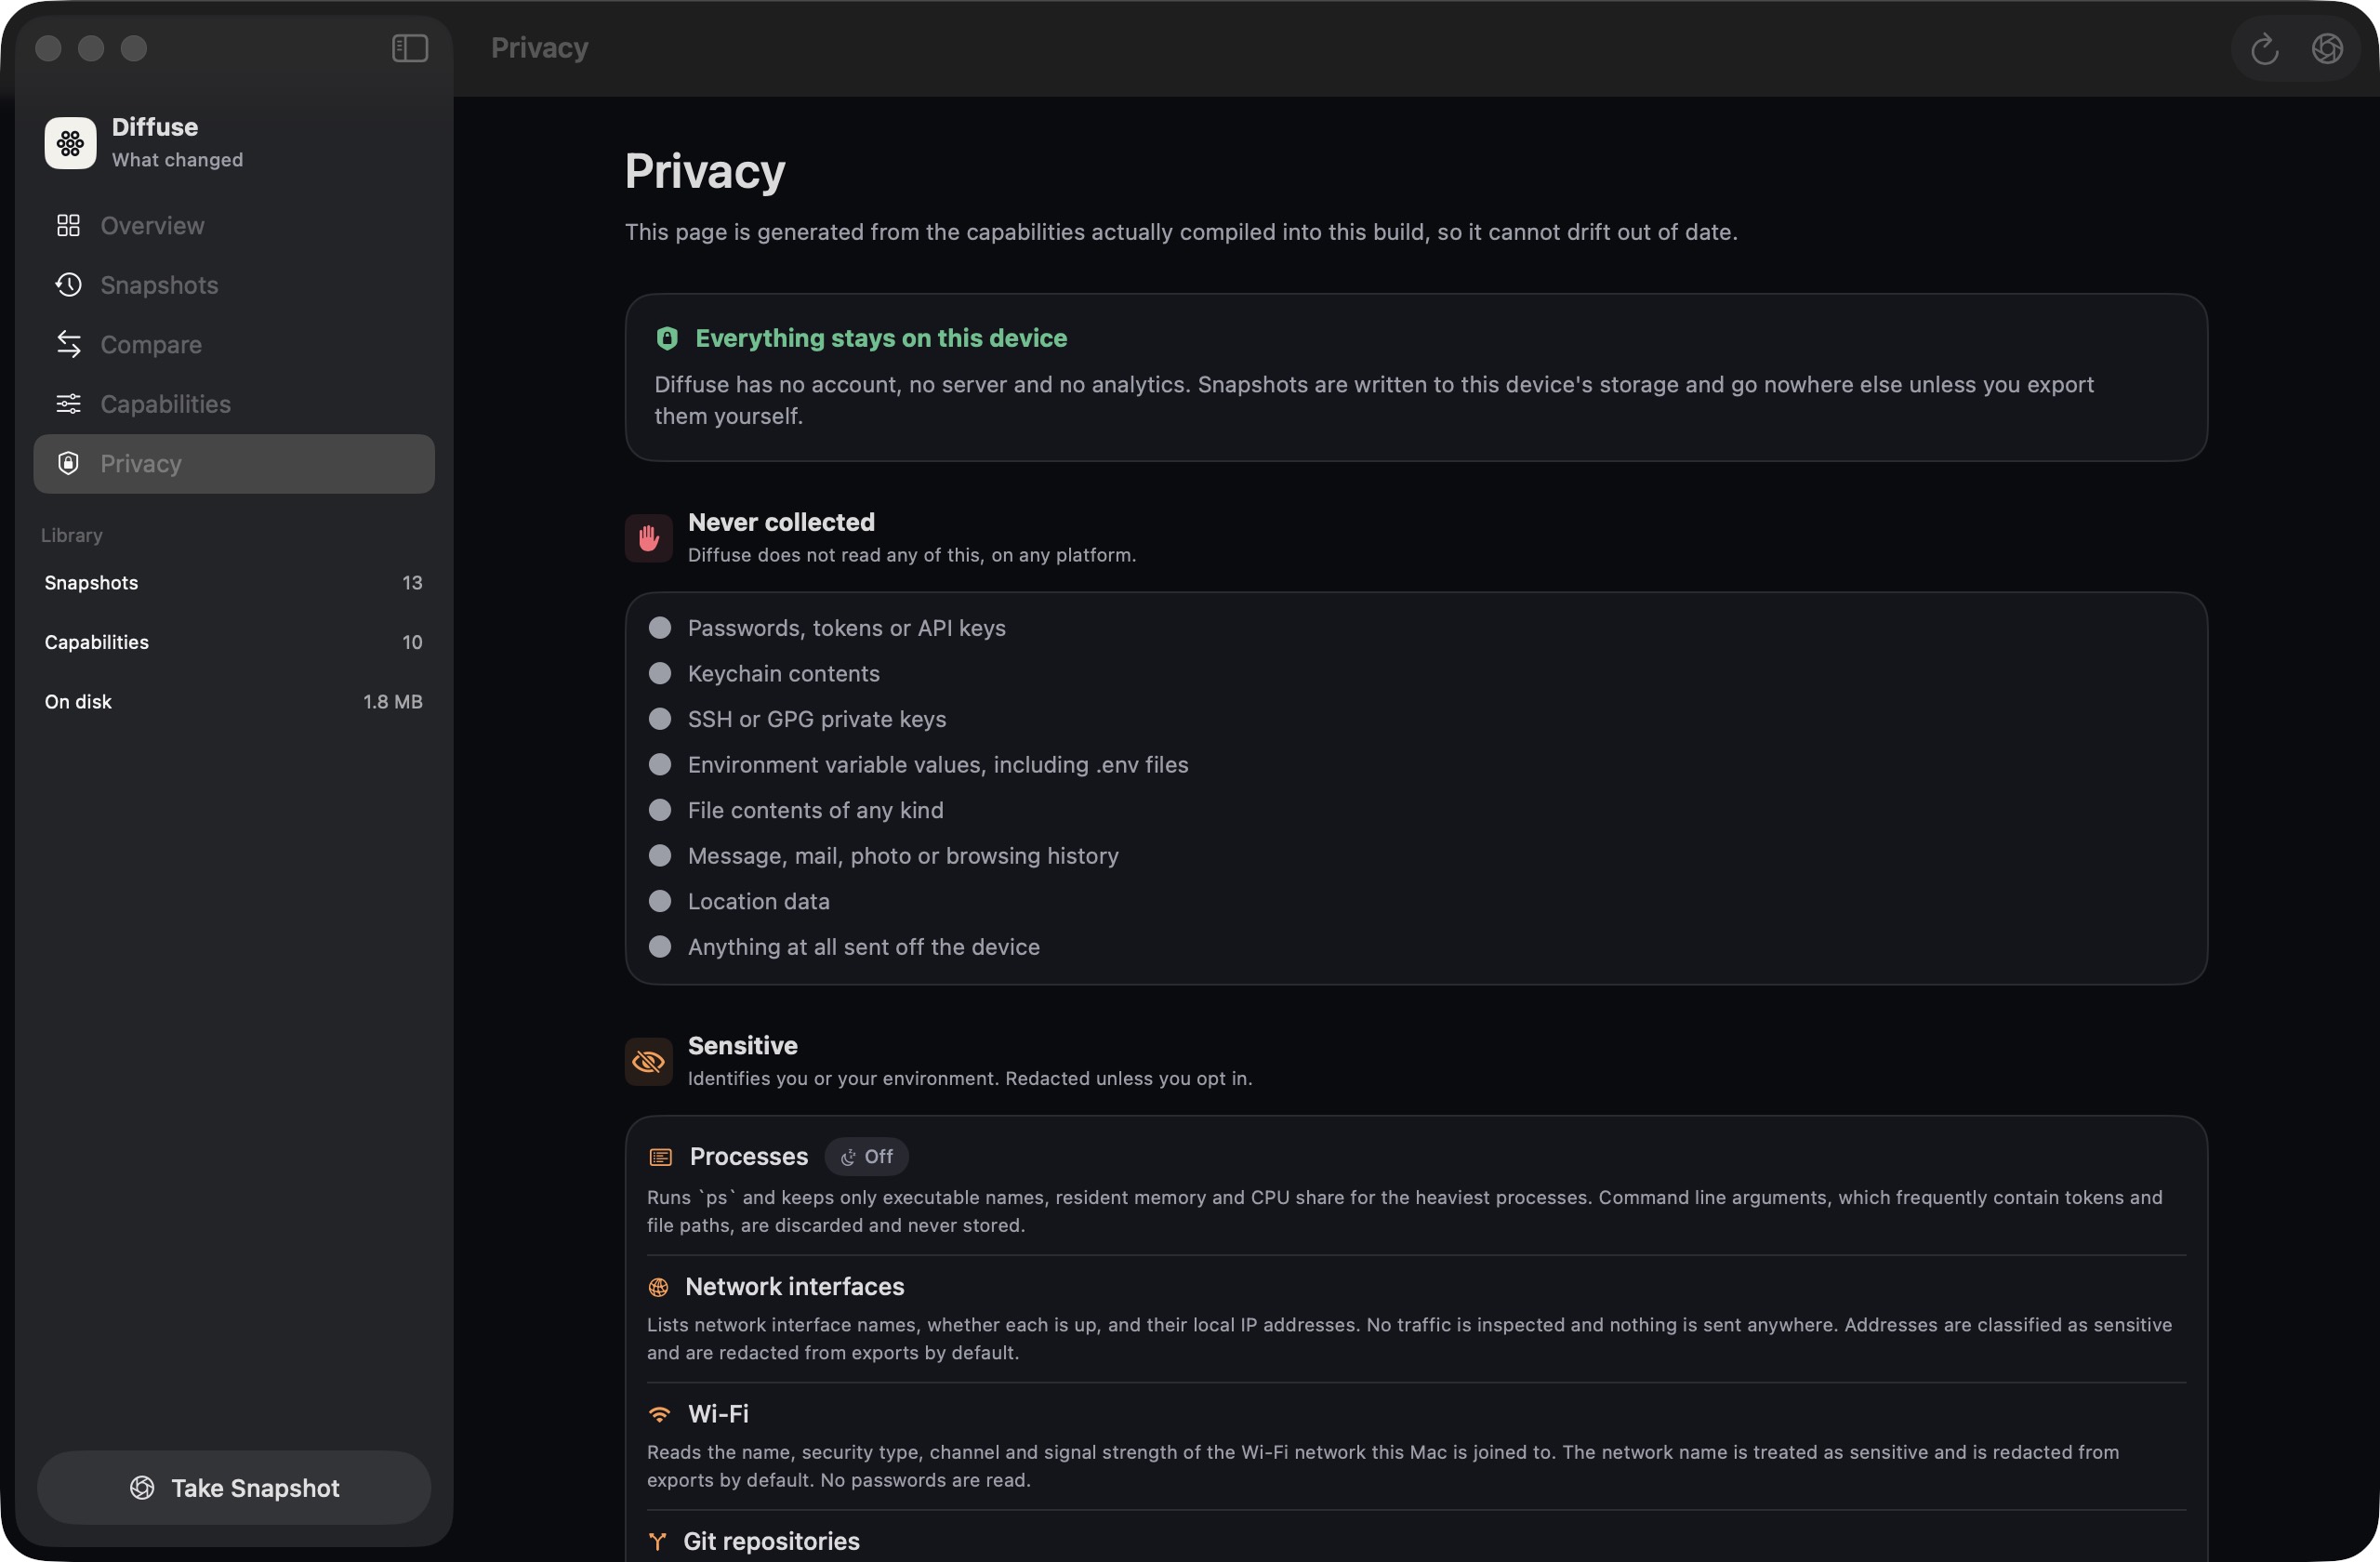Screen dimensions: 2380x1562
Task: Click the Library Capabilities count row
Action: (234, 643)
